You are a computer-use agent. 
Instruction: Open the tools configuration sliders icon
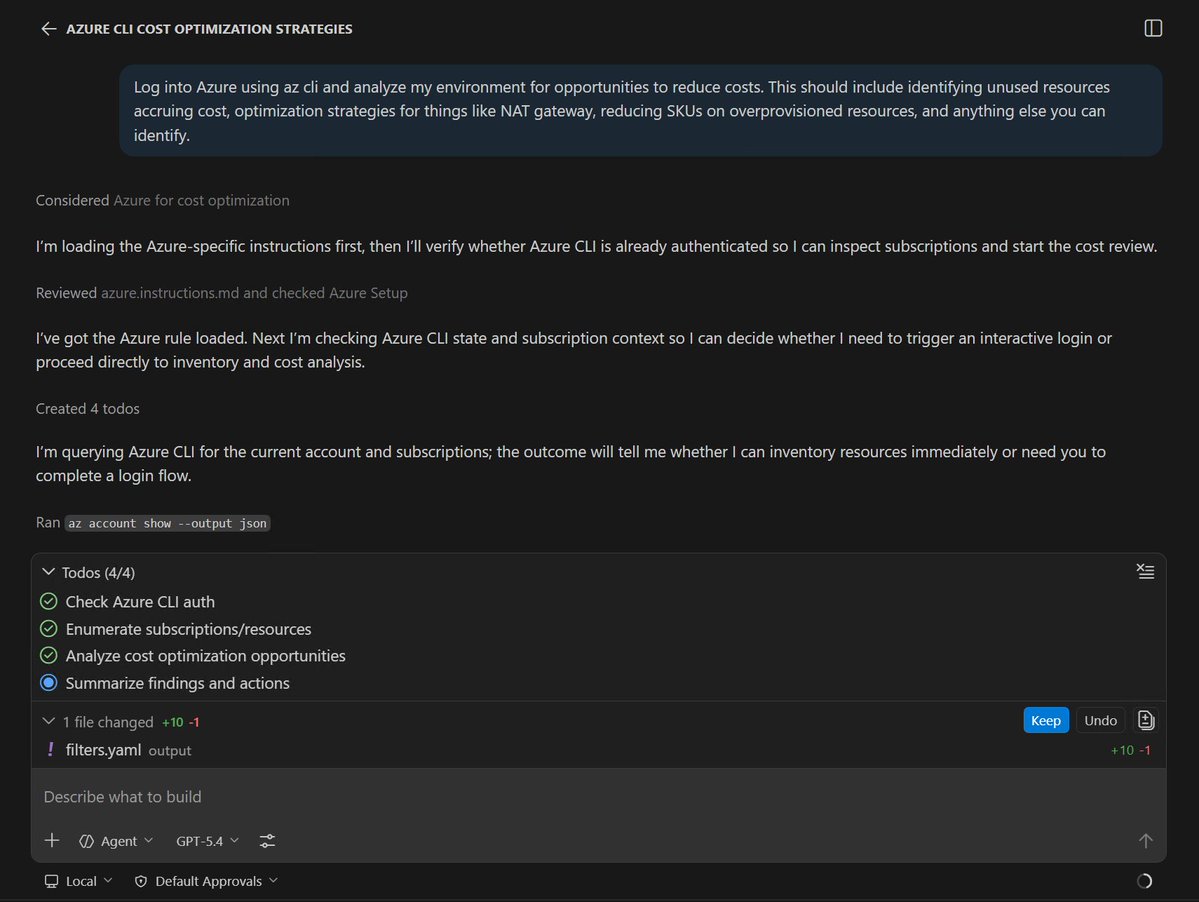click(267, 841)
